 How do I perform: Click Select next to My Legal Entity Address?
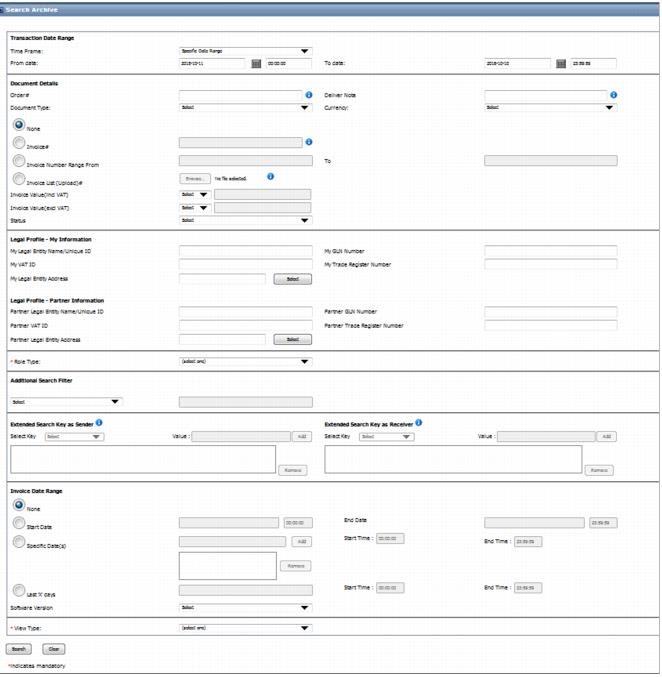click(x=292, y=279)
